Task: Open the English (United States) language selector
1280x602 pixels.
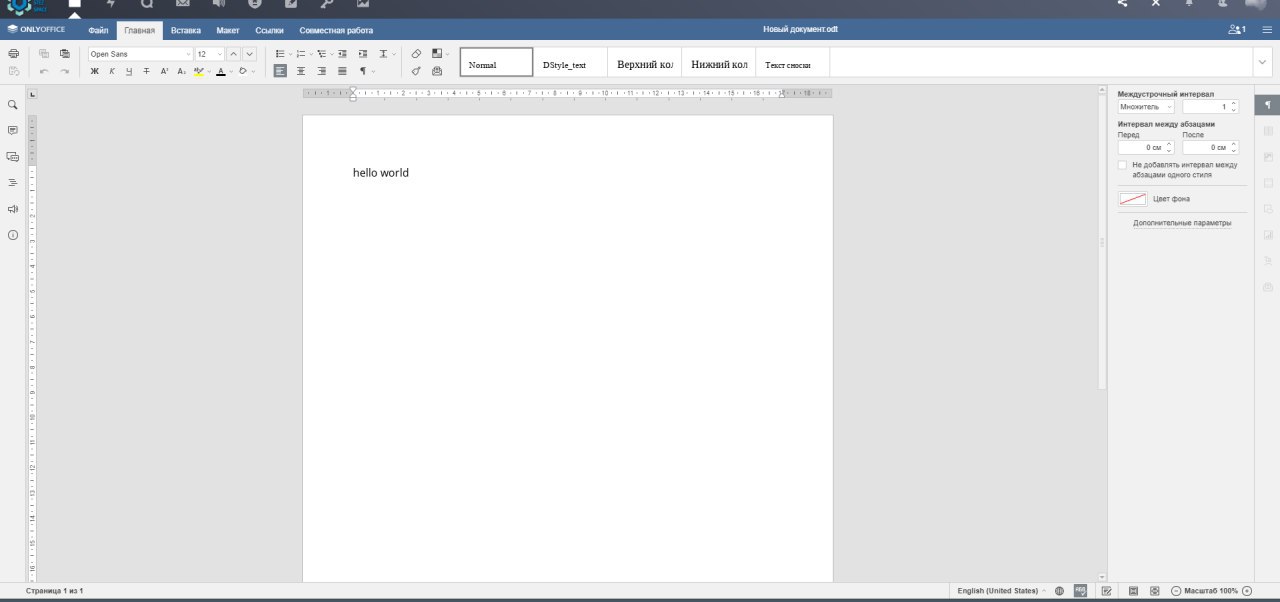Action: click(x=1001, y=591)
